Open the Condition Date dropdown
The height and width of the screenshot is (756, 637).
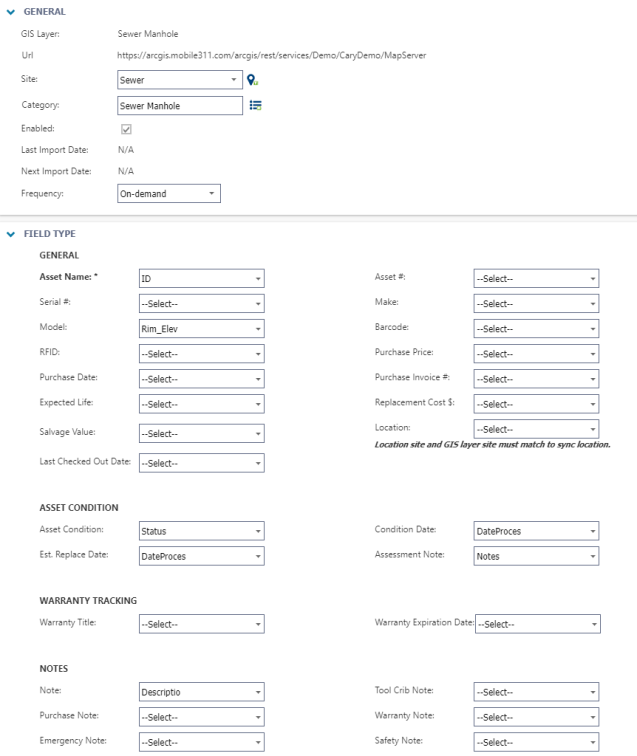pos(536,531)
